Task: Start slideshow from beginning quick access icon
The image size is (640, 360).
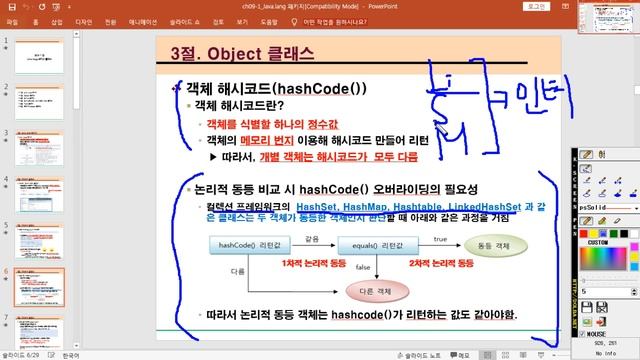Action: (56, 7)
